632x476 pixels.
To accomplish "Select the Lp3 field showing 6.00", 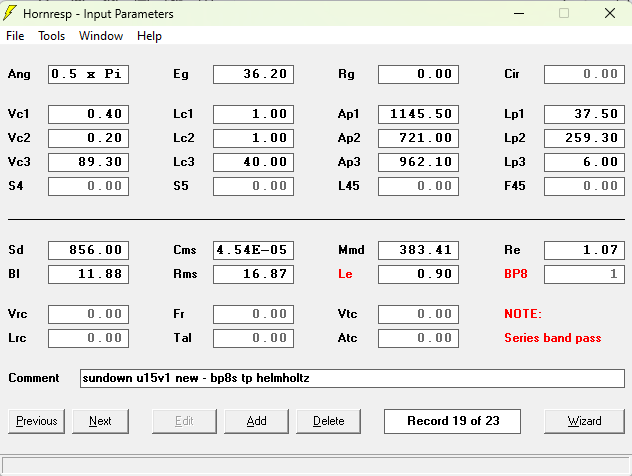I will tap(584, 162).
